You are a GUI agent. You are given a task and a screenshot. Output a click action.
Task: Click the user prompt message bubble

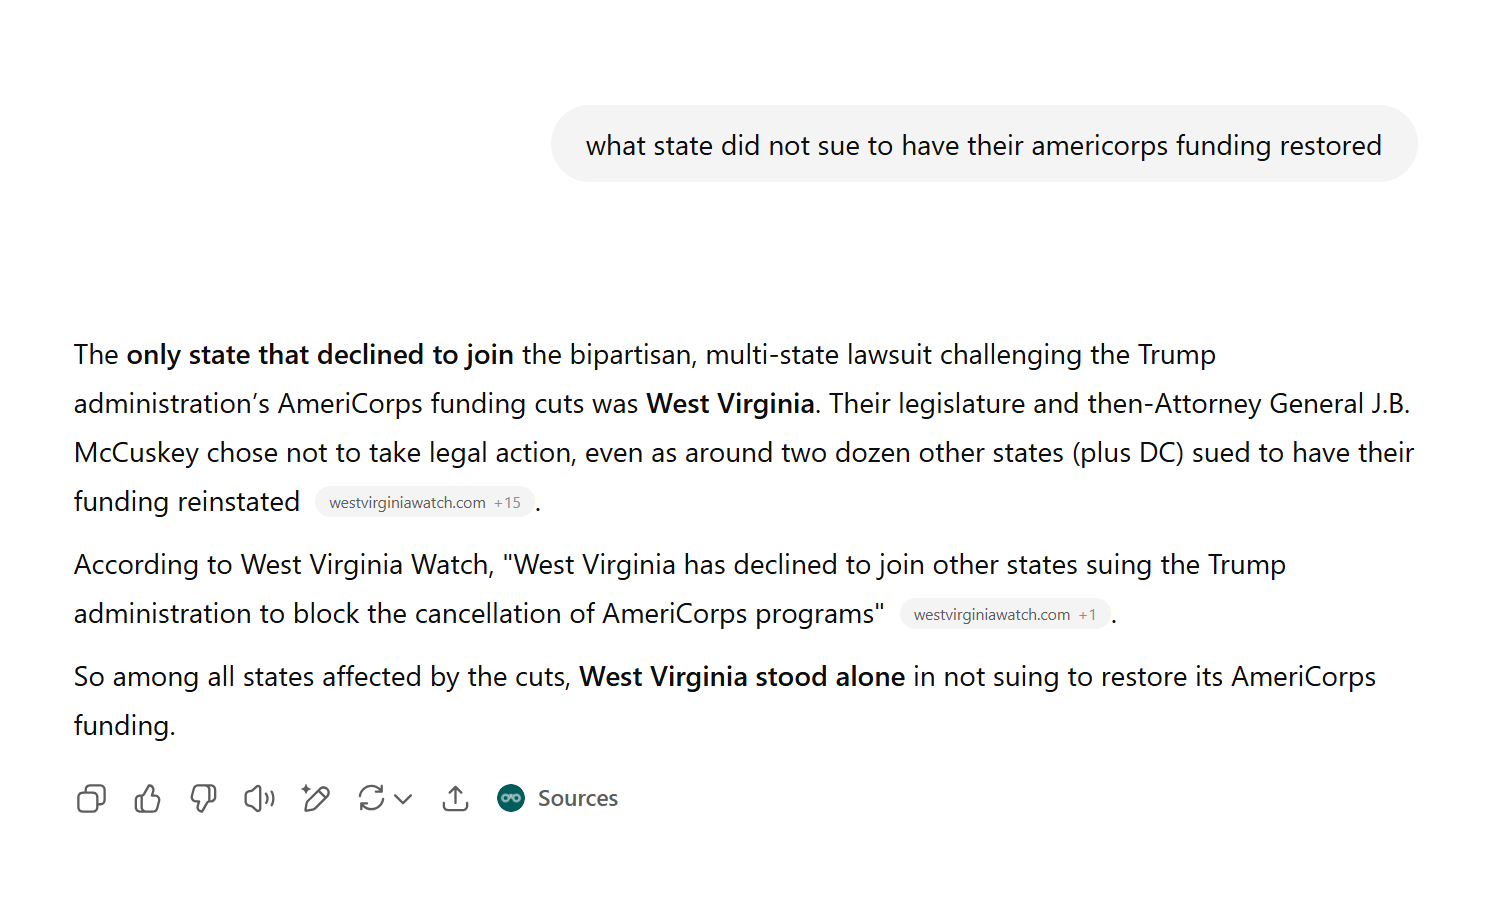(983, 145)
